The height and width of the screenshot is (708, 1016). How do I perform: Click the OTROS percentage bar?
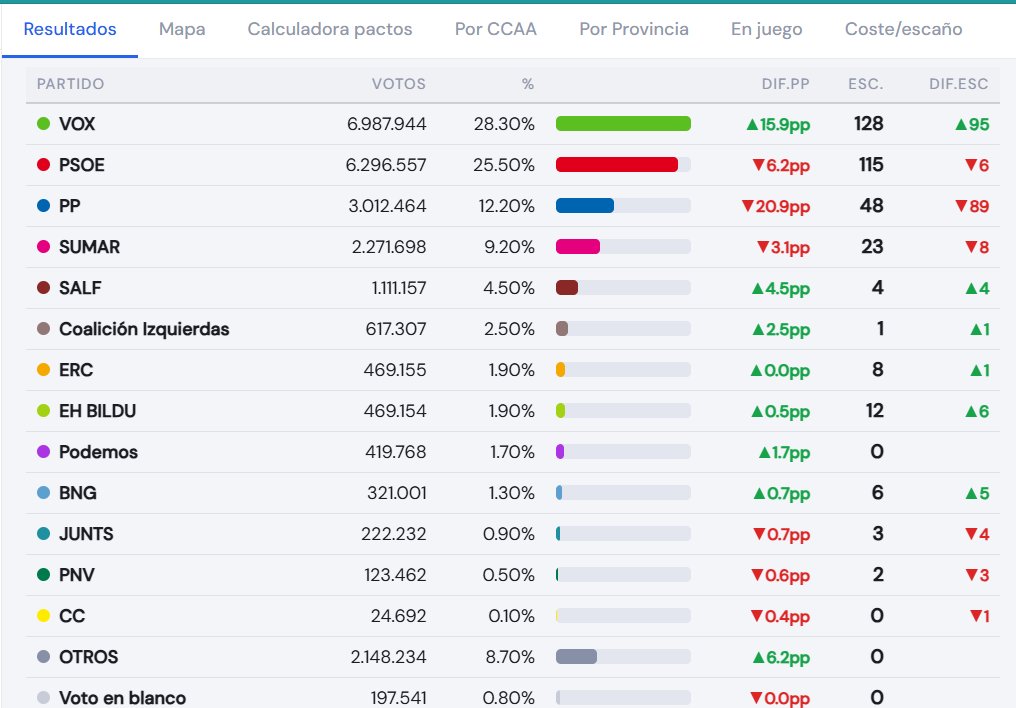tap(623, 657)
